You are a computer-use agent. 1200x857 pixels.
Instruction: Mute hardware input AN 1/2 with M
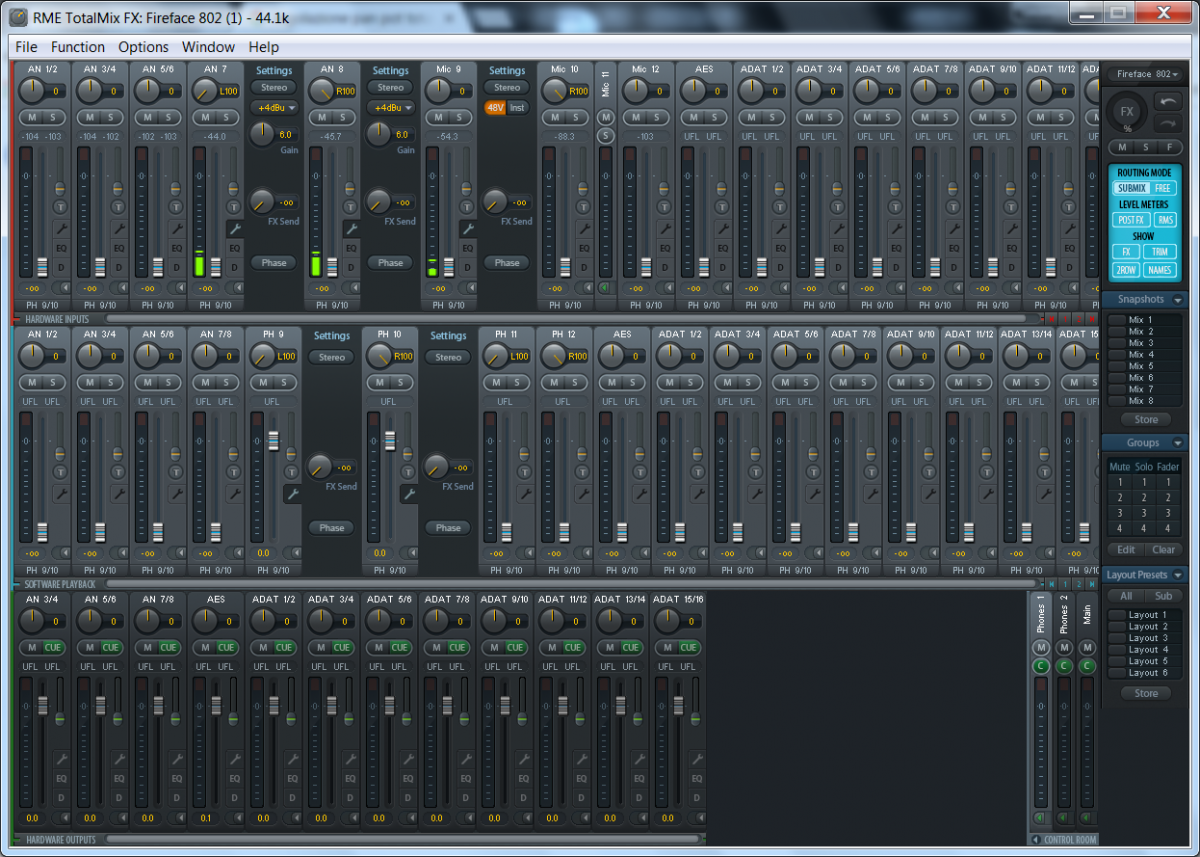(31, 117)
